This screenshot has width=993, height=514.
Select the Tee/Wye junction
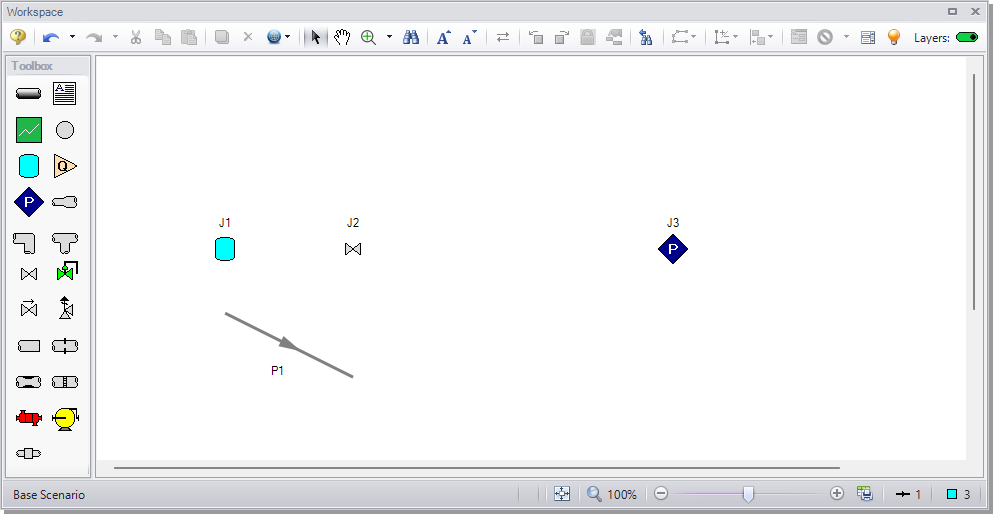coord(65,242)
